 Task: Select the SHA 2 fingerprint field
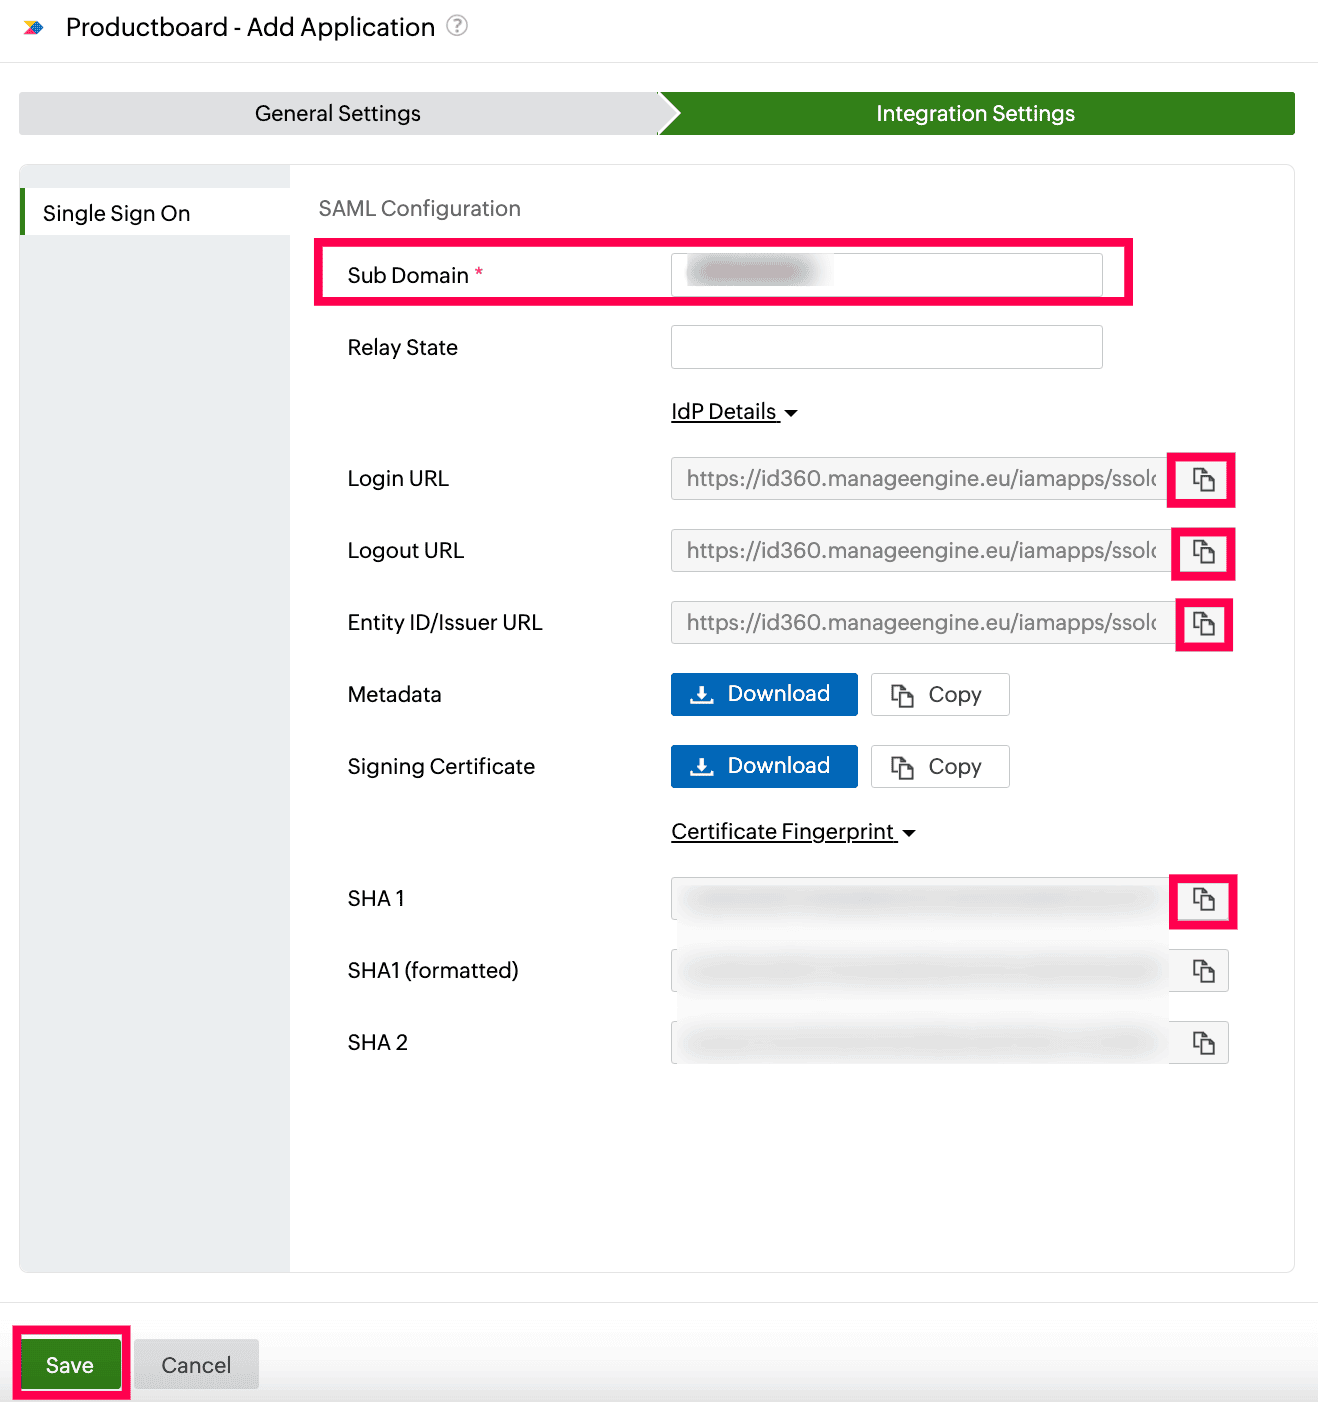pos(925,1043)
